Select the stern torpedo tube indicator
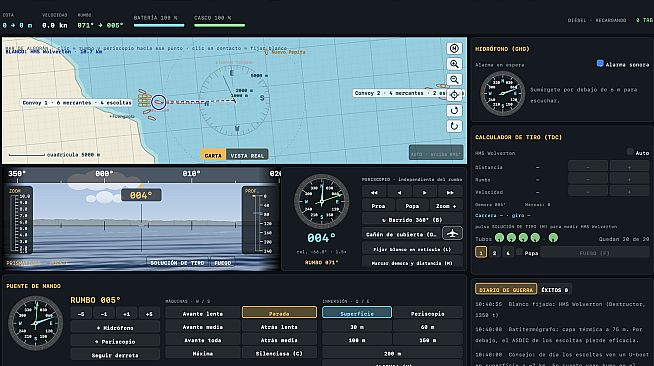 coord(553,238)
